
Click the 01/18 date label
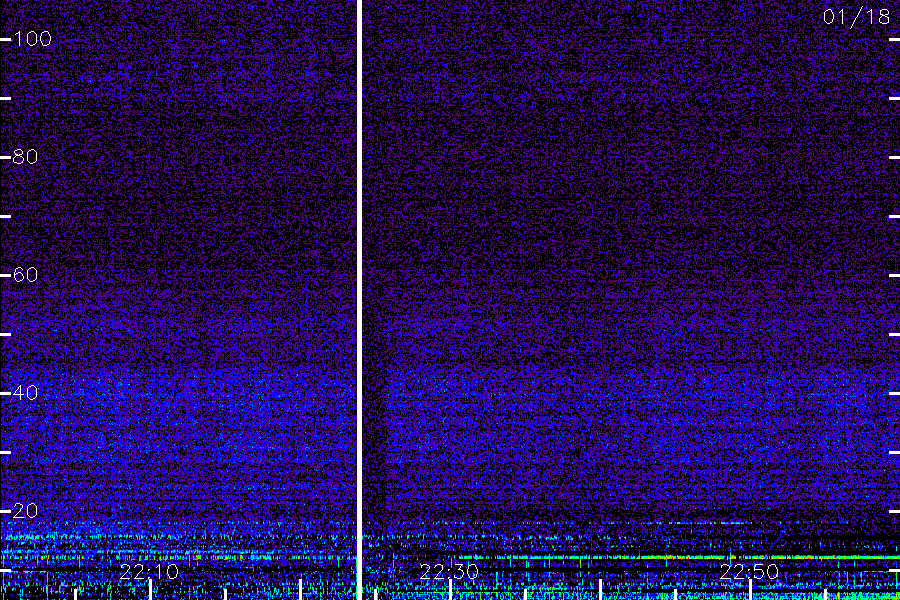click(x=856, y=17)
